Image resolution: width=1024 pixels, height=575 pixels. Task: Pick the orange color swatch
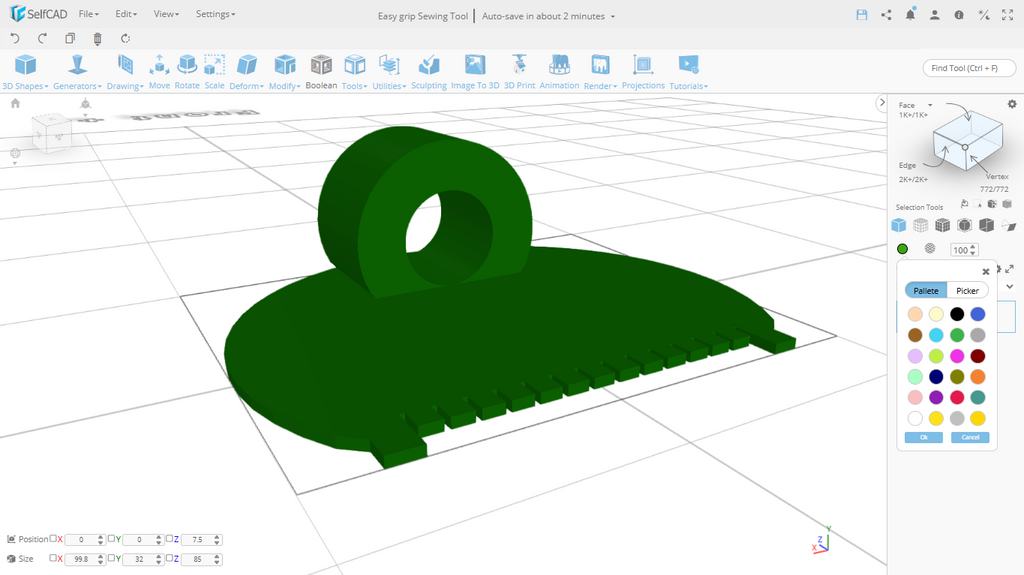click(x=978, y=377)
